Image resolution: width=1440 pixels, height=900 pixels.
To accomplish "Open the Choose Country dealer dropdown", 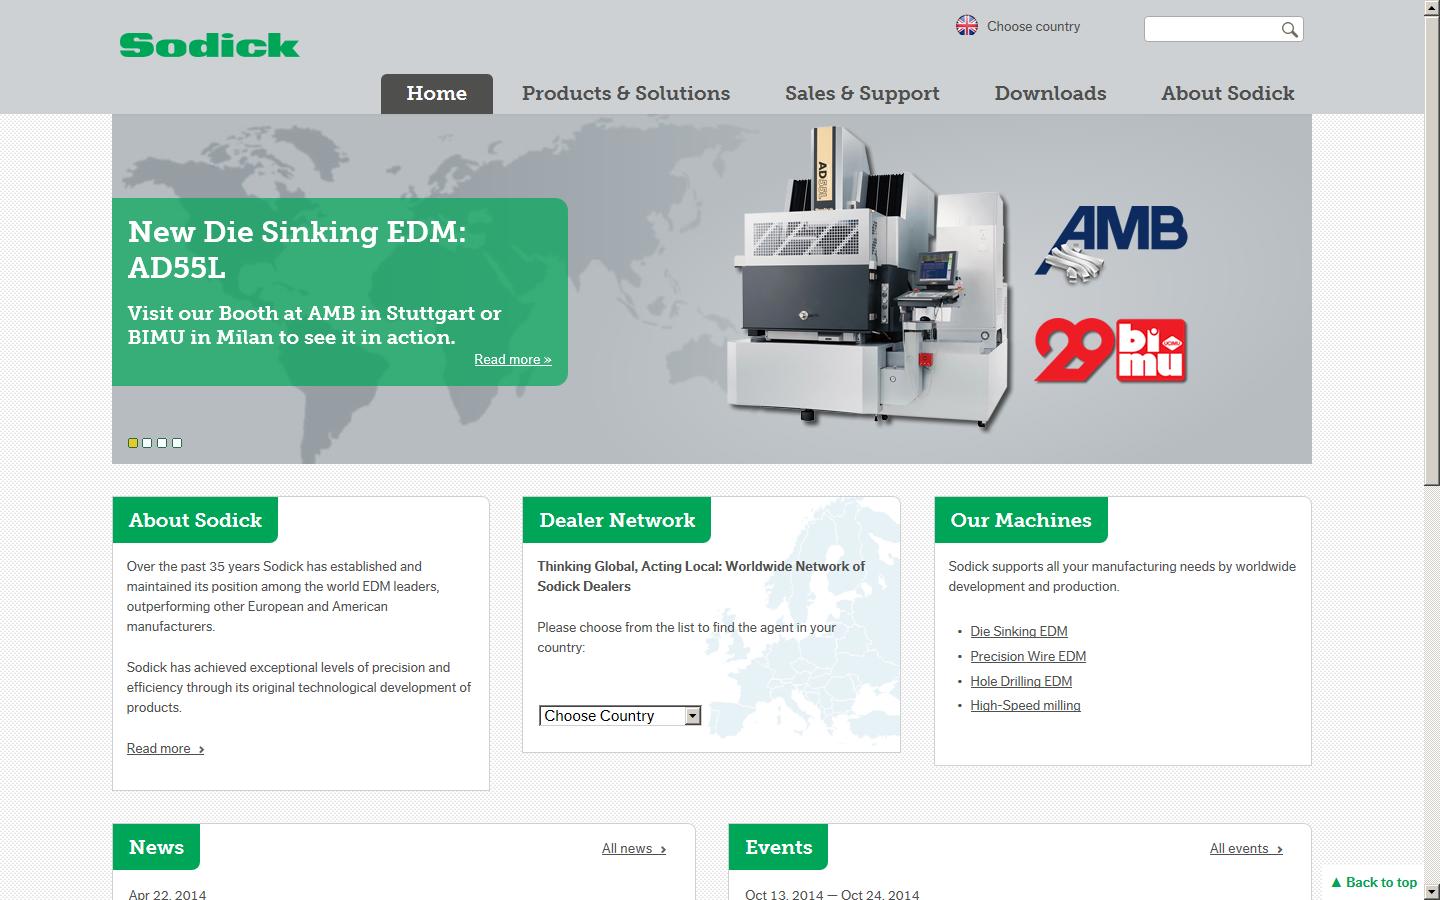I will (620, 716).
